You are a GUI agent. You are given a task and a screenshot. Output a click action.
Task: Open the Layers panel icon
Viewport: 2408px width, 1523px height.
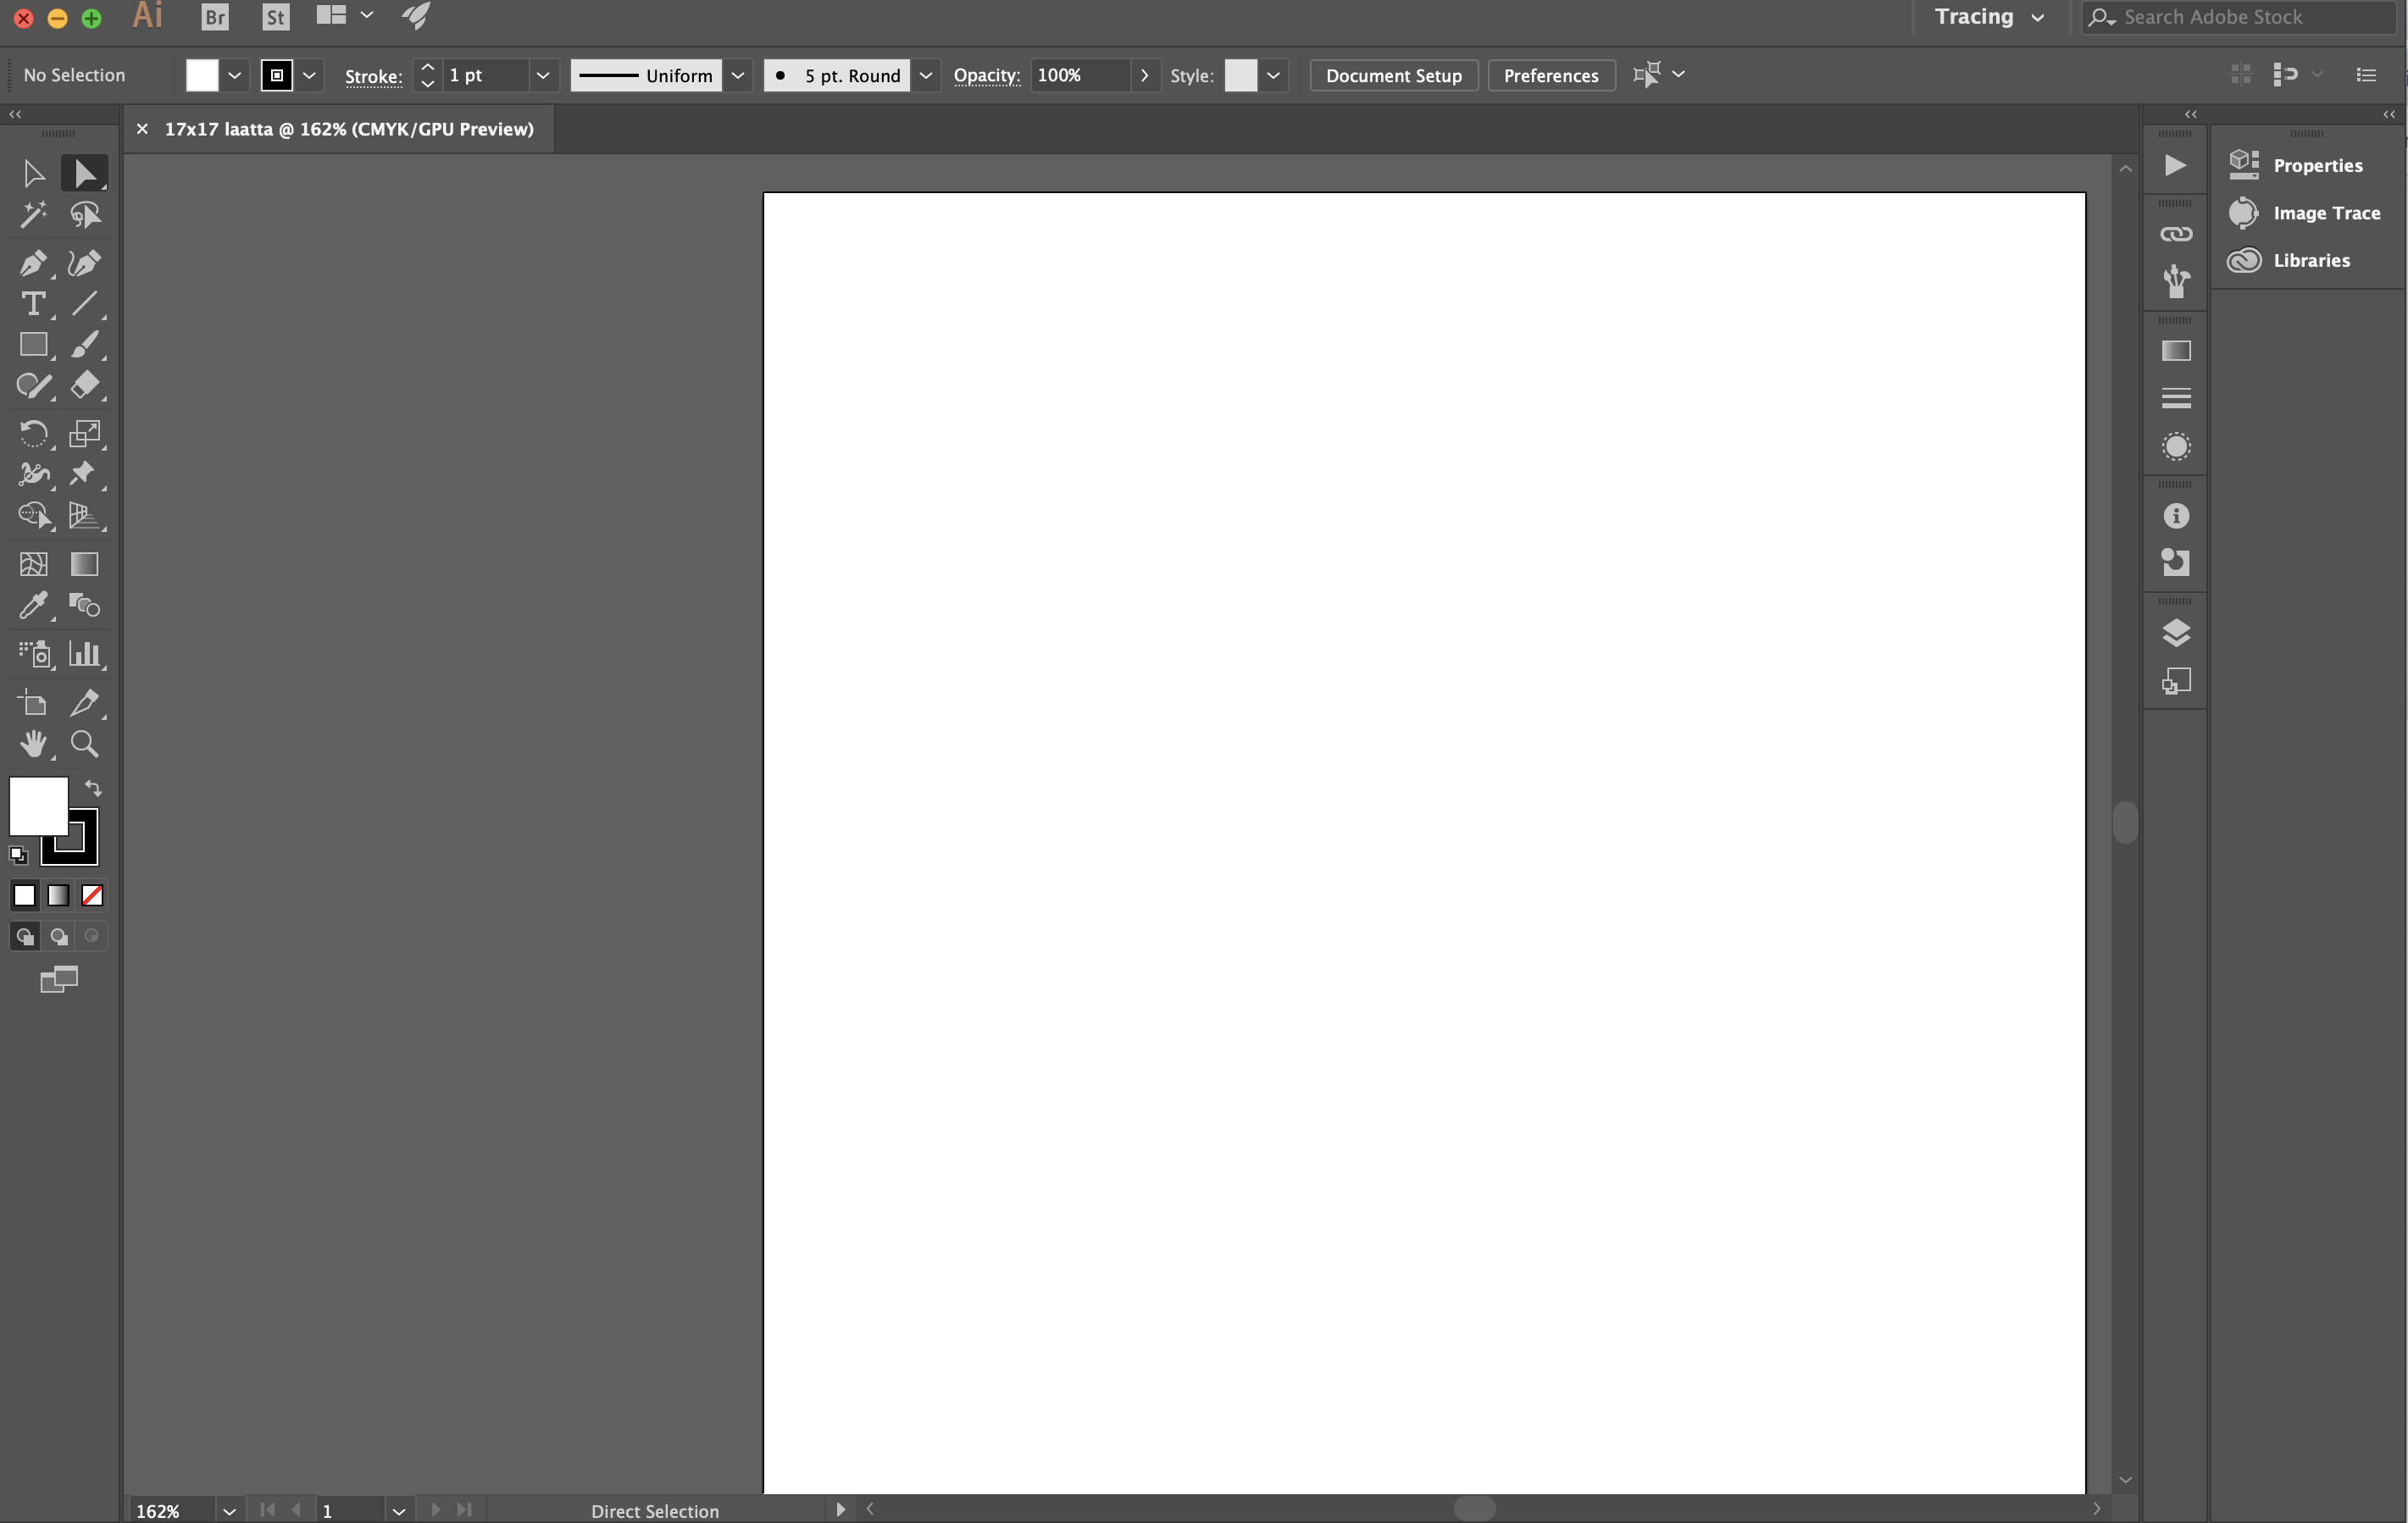pyautogui.click(x=2175, y=633)
